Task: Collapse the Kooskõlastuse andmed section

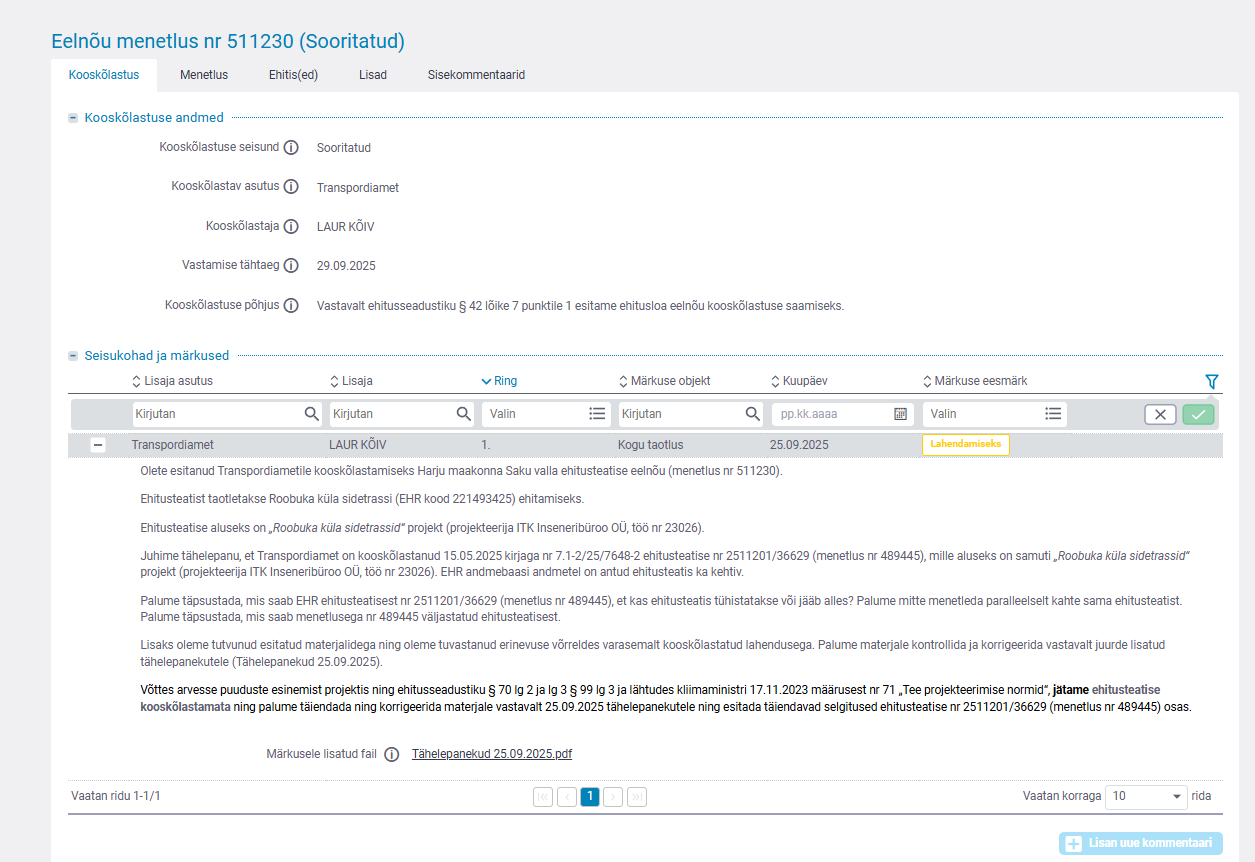Action: click(73, 118)
